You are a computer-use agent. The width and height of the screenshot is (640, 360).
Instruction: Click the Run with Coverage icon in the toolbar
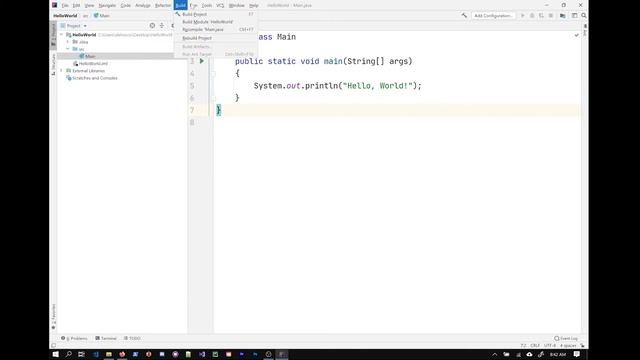[x=541, y=16]
